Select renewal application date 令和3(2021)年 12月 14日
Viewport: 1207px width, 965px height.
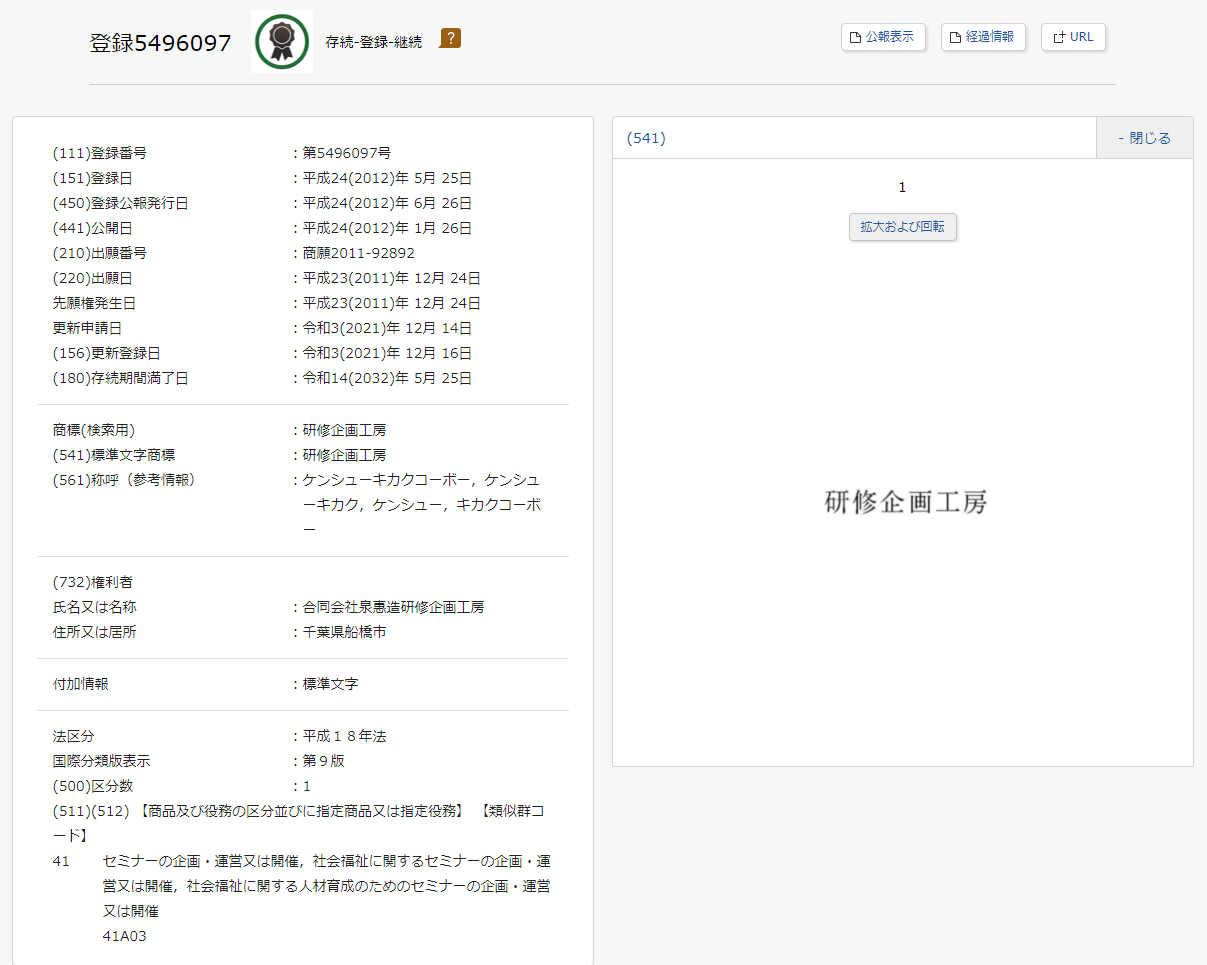pos(387,328)
